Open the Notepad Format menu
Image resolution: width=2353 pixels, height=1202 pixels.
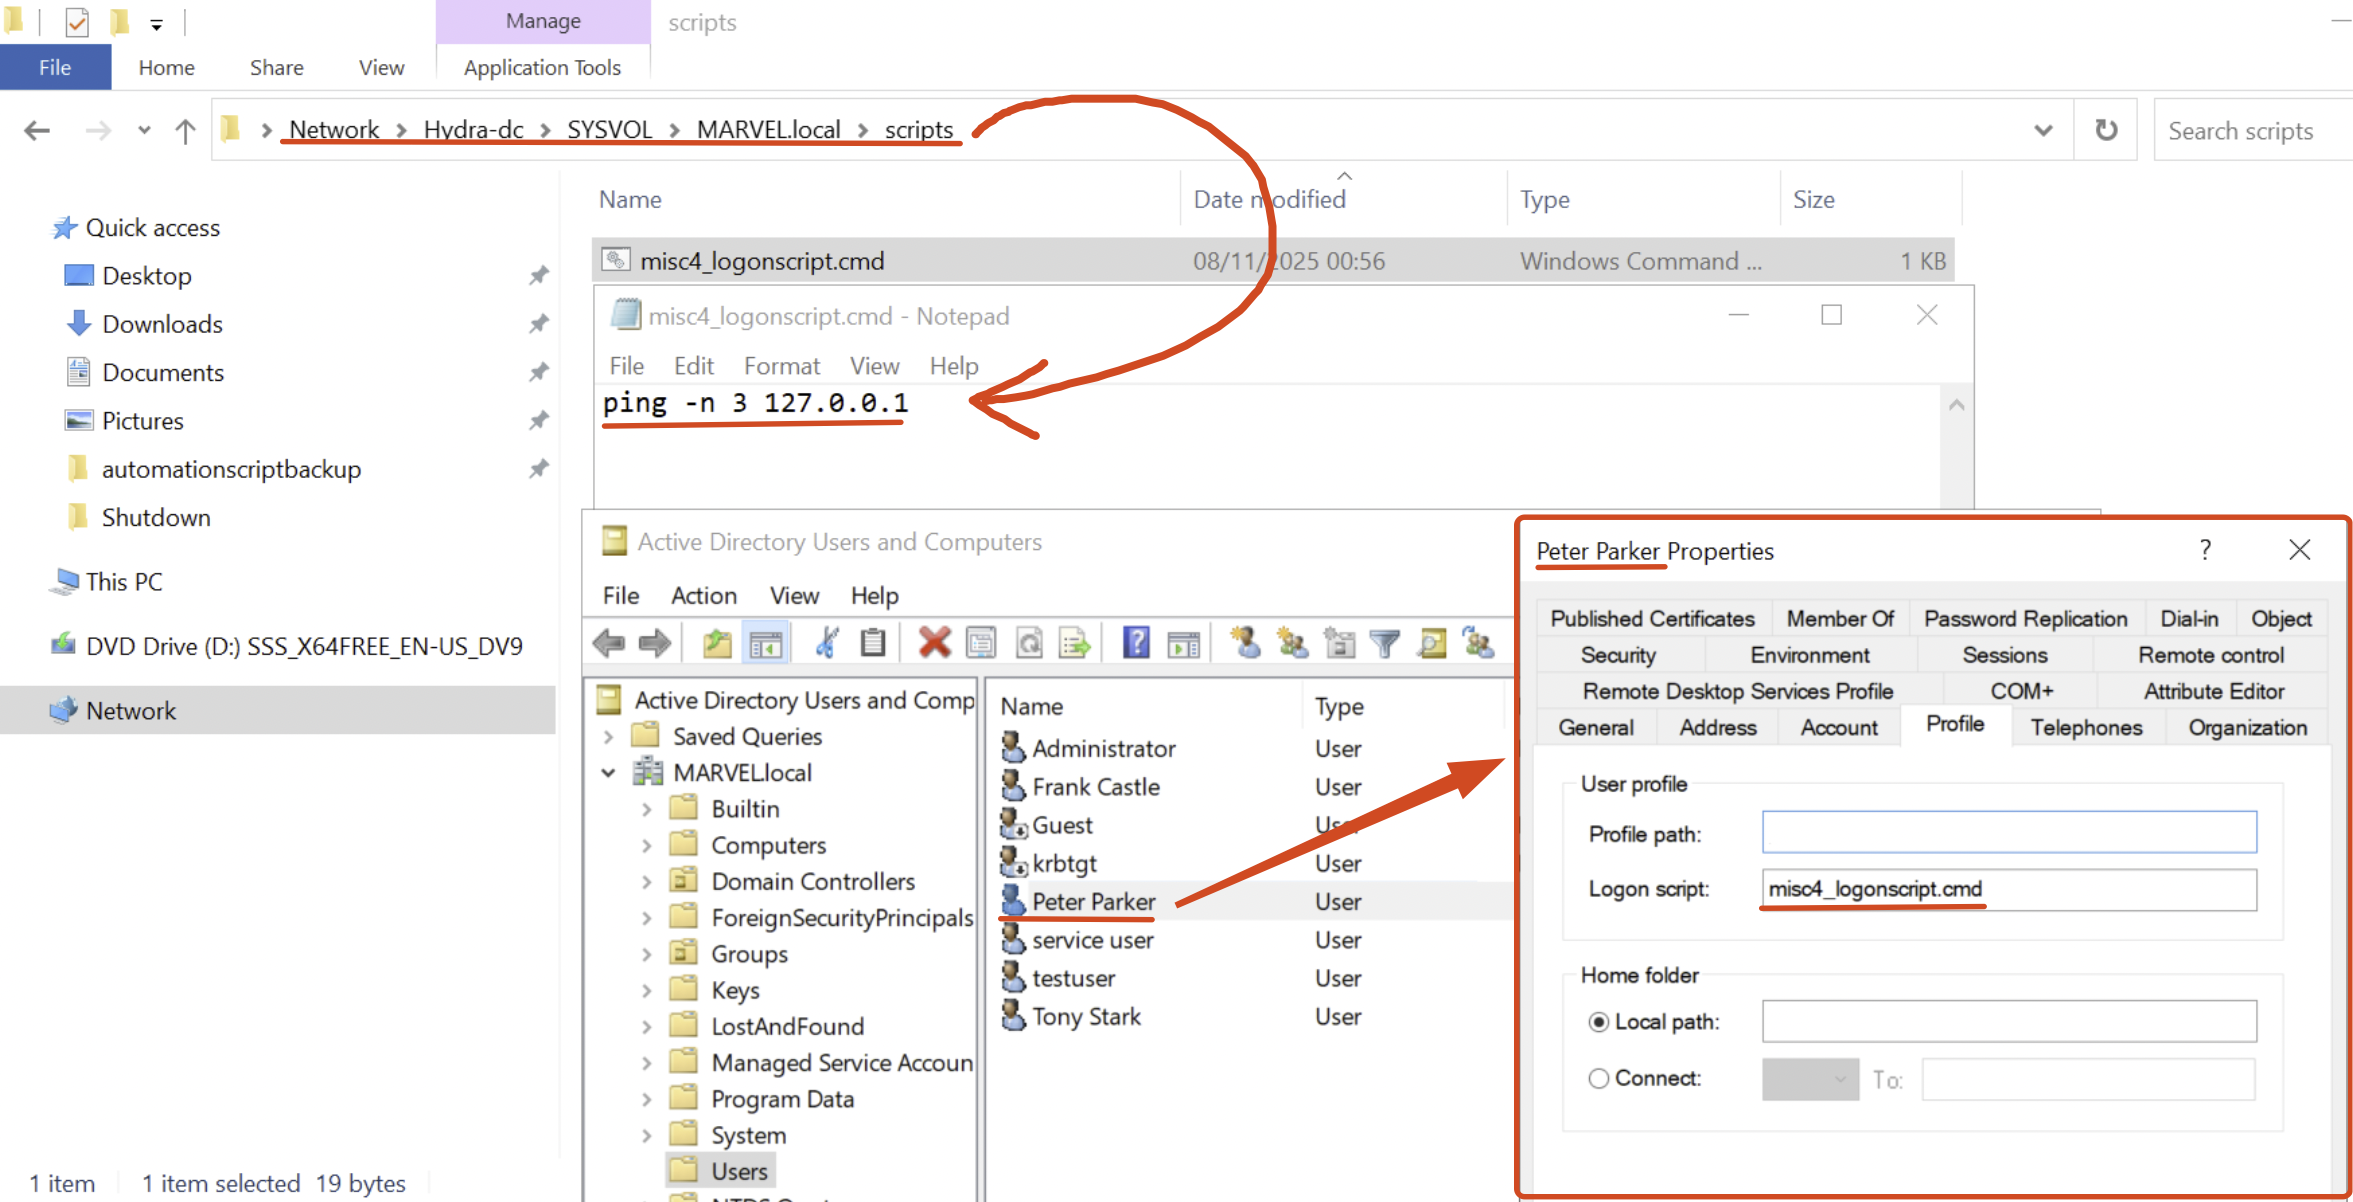pos(781,366)
